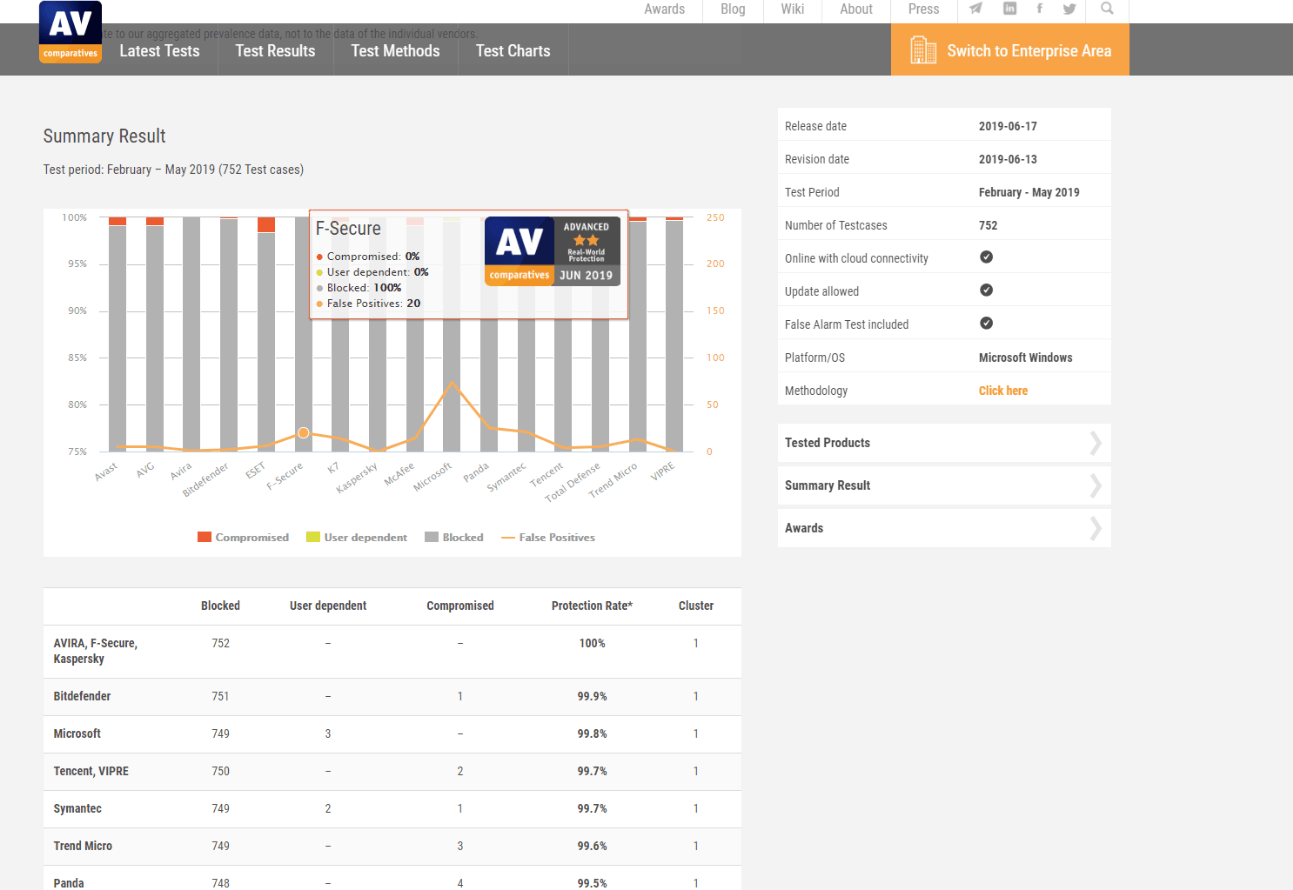Select the Bitdefender row name
1293x890 pixels.
tap(82, 696)
